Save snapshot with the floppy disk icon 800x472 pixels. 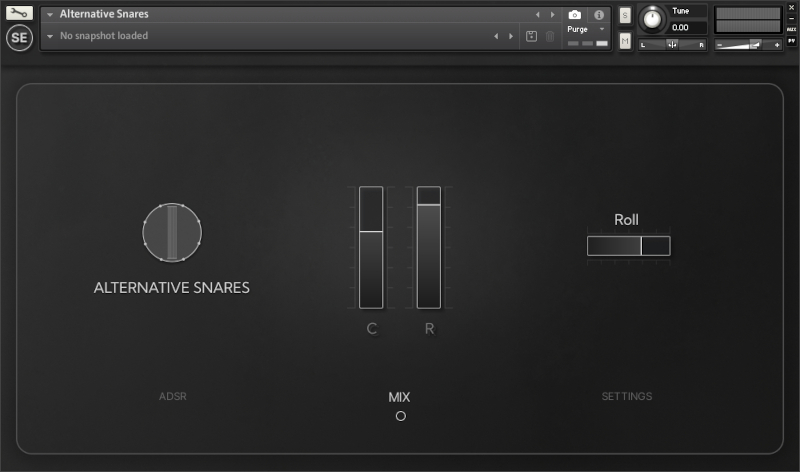point(531,36)
